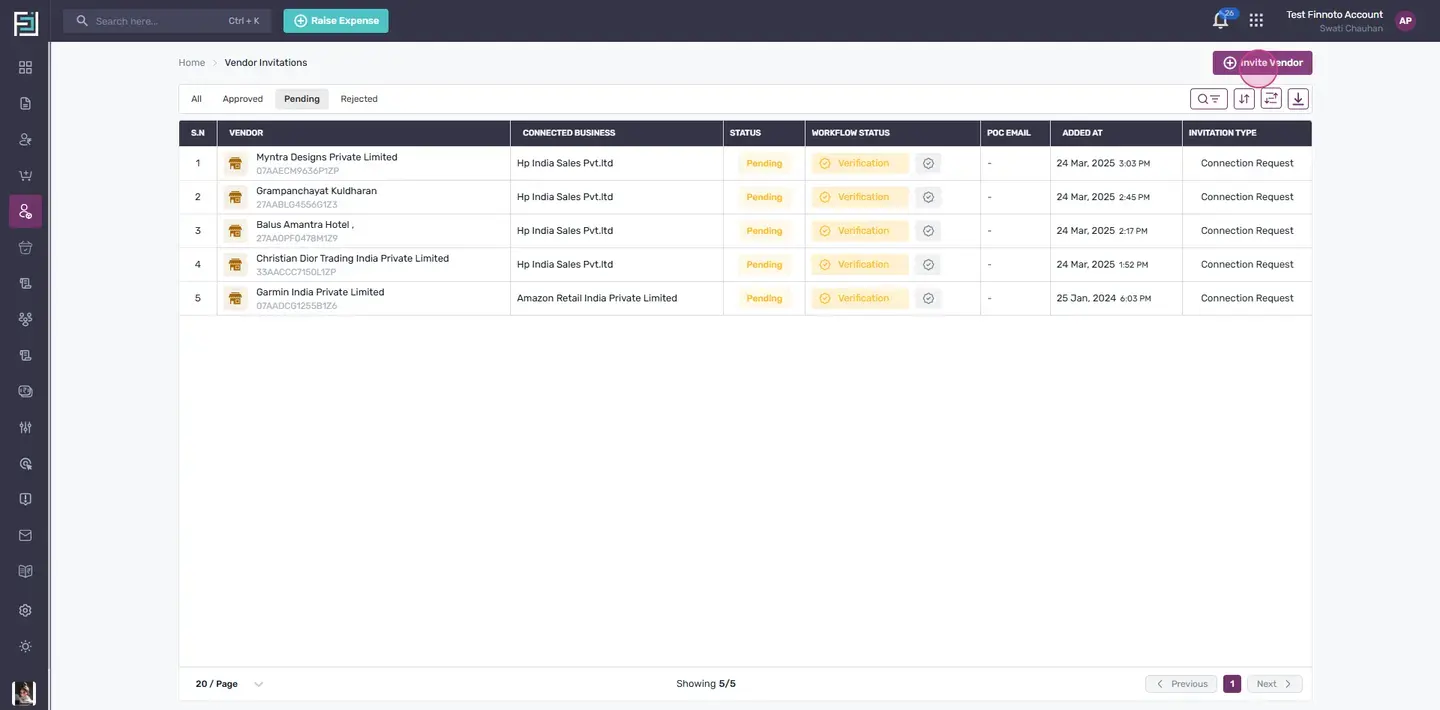
Task: Open the apps grid launcher icon
Action: click(1256, 20)
